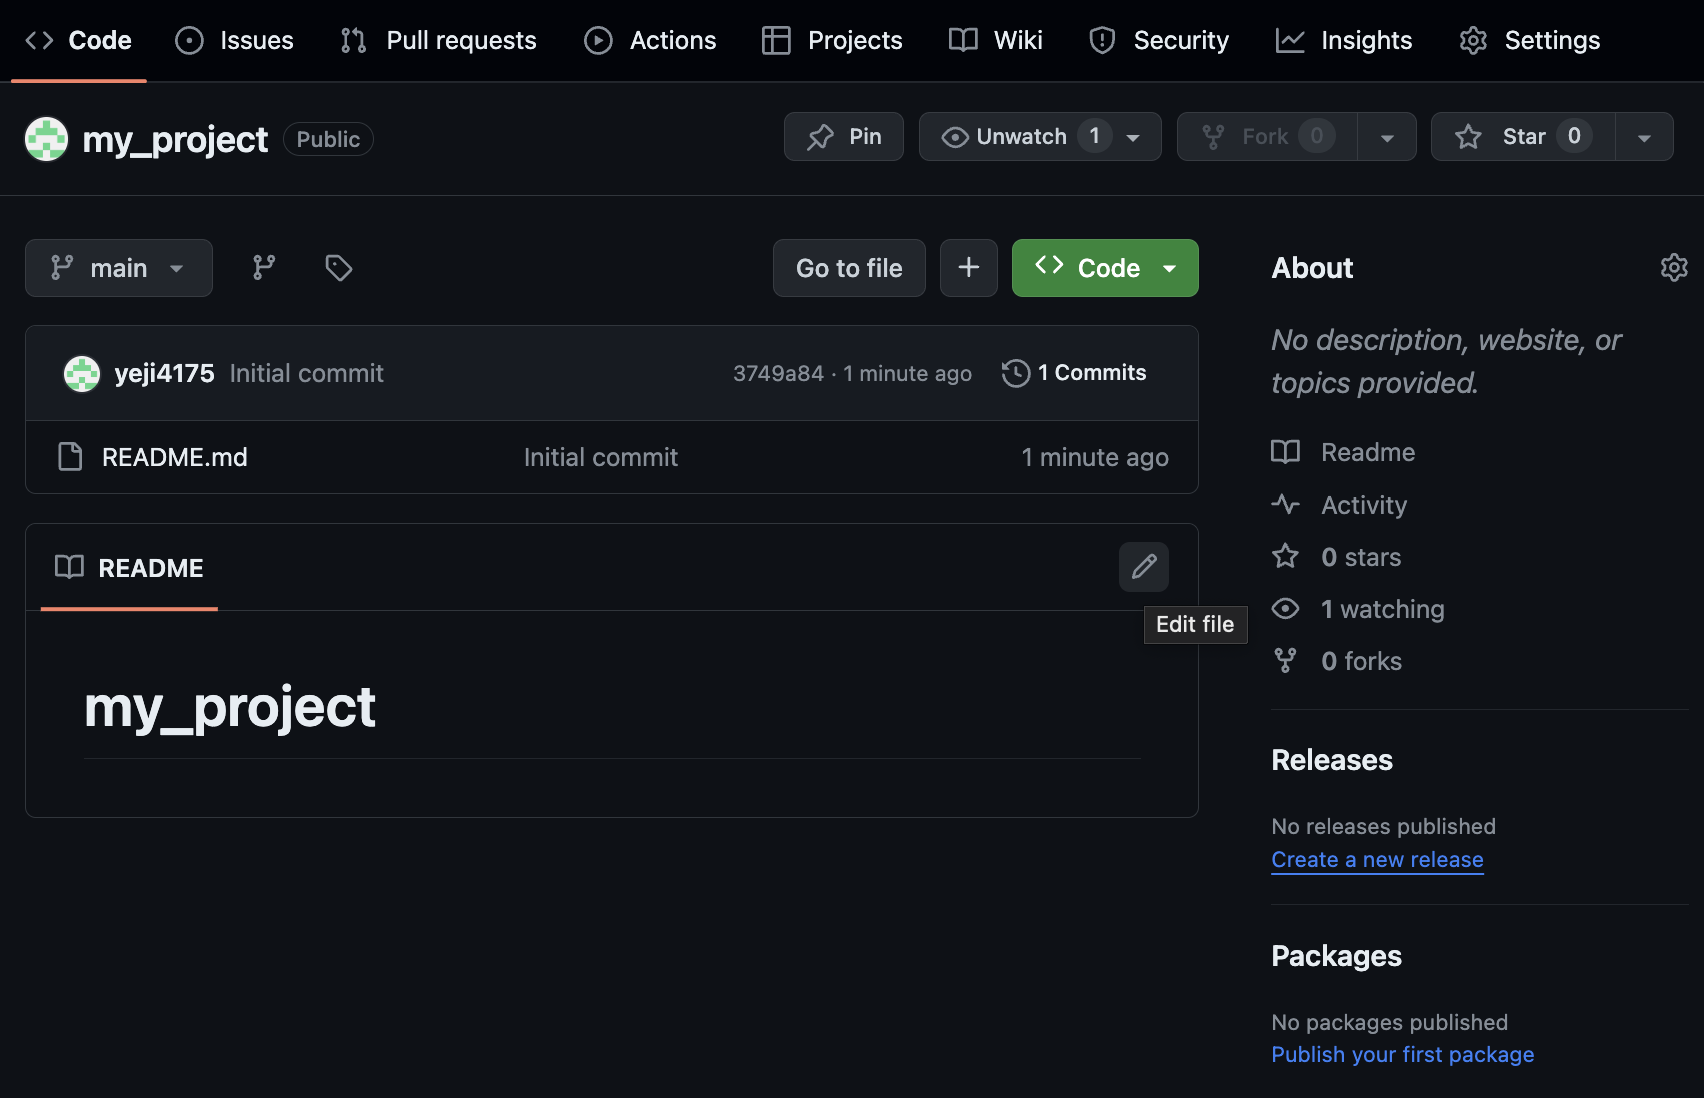Open the latest 'Initial commit' message link

(x=306, y=373)
